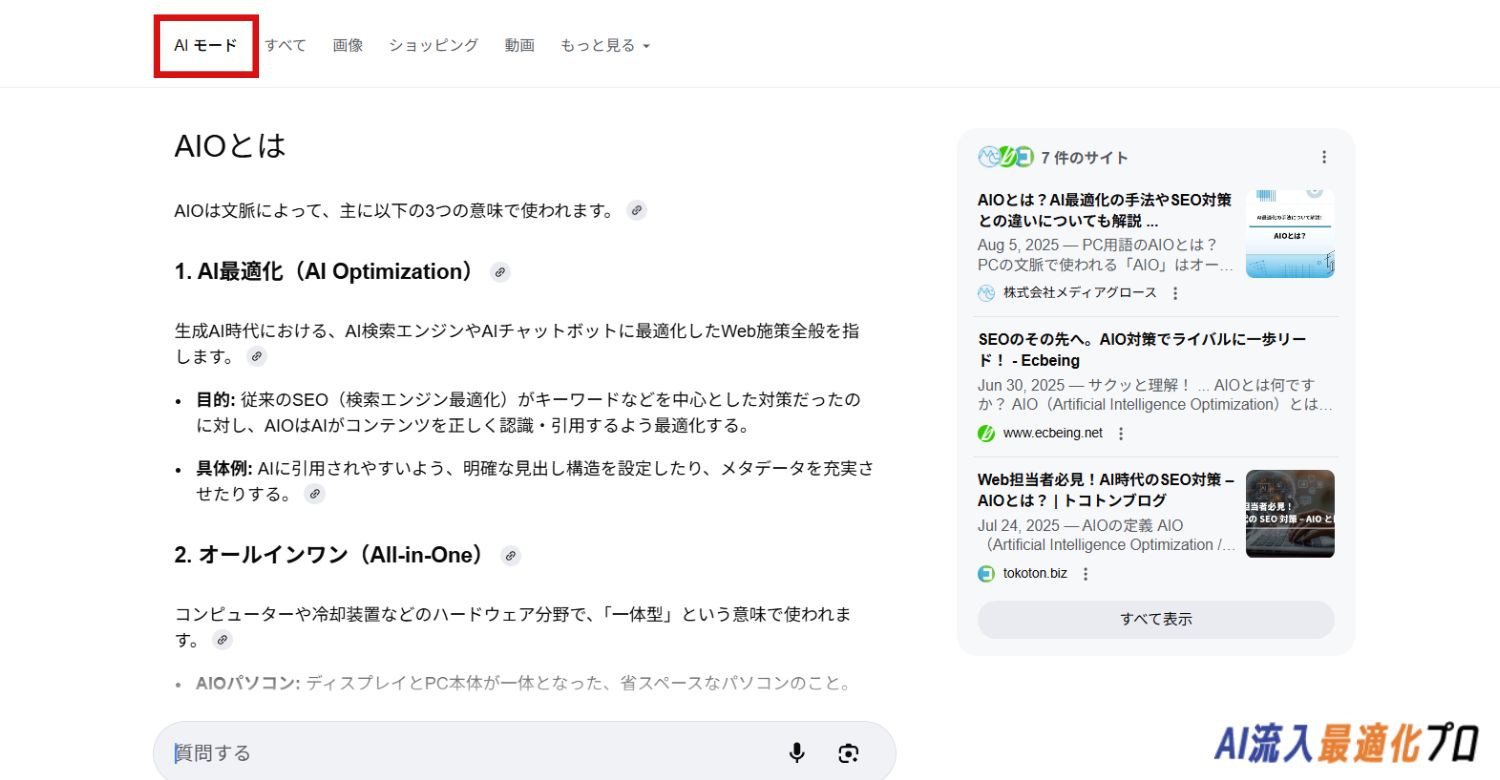Open three-dot menu next to tokoton.biz
Image resolution: width=1500 pixels, height=780 pixels.
[1086, 574]
